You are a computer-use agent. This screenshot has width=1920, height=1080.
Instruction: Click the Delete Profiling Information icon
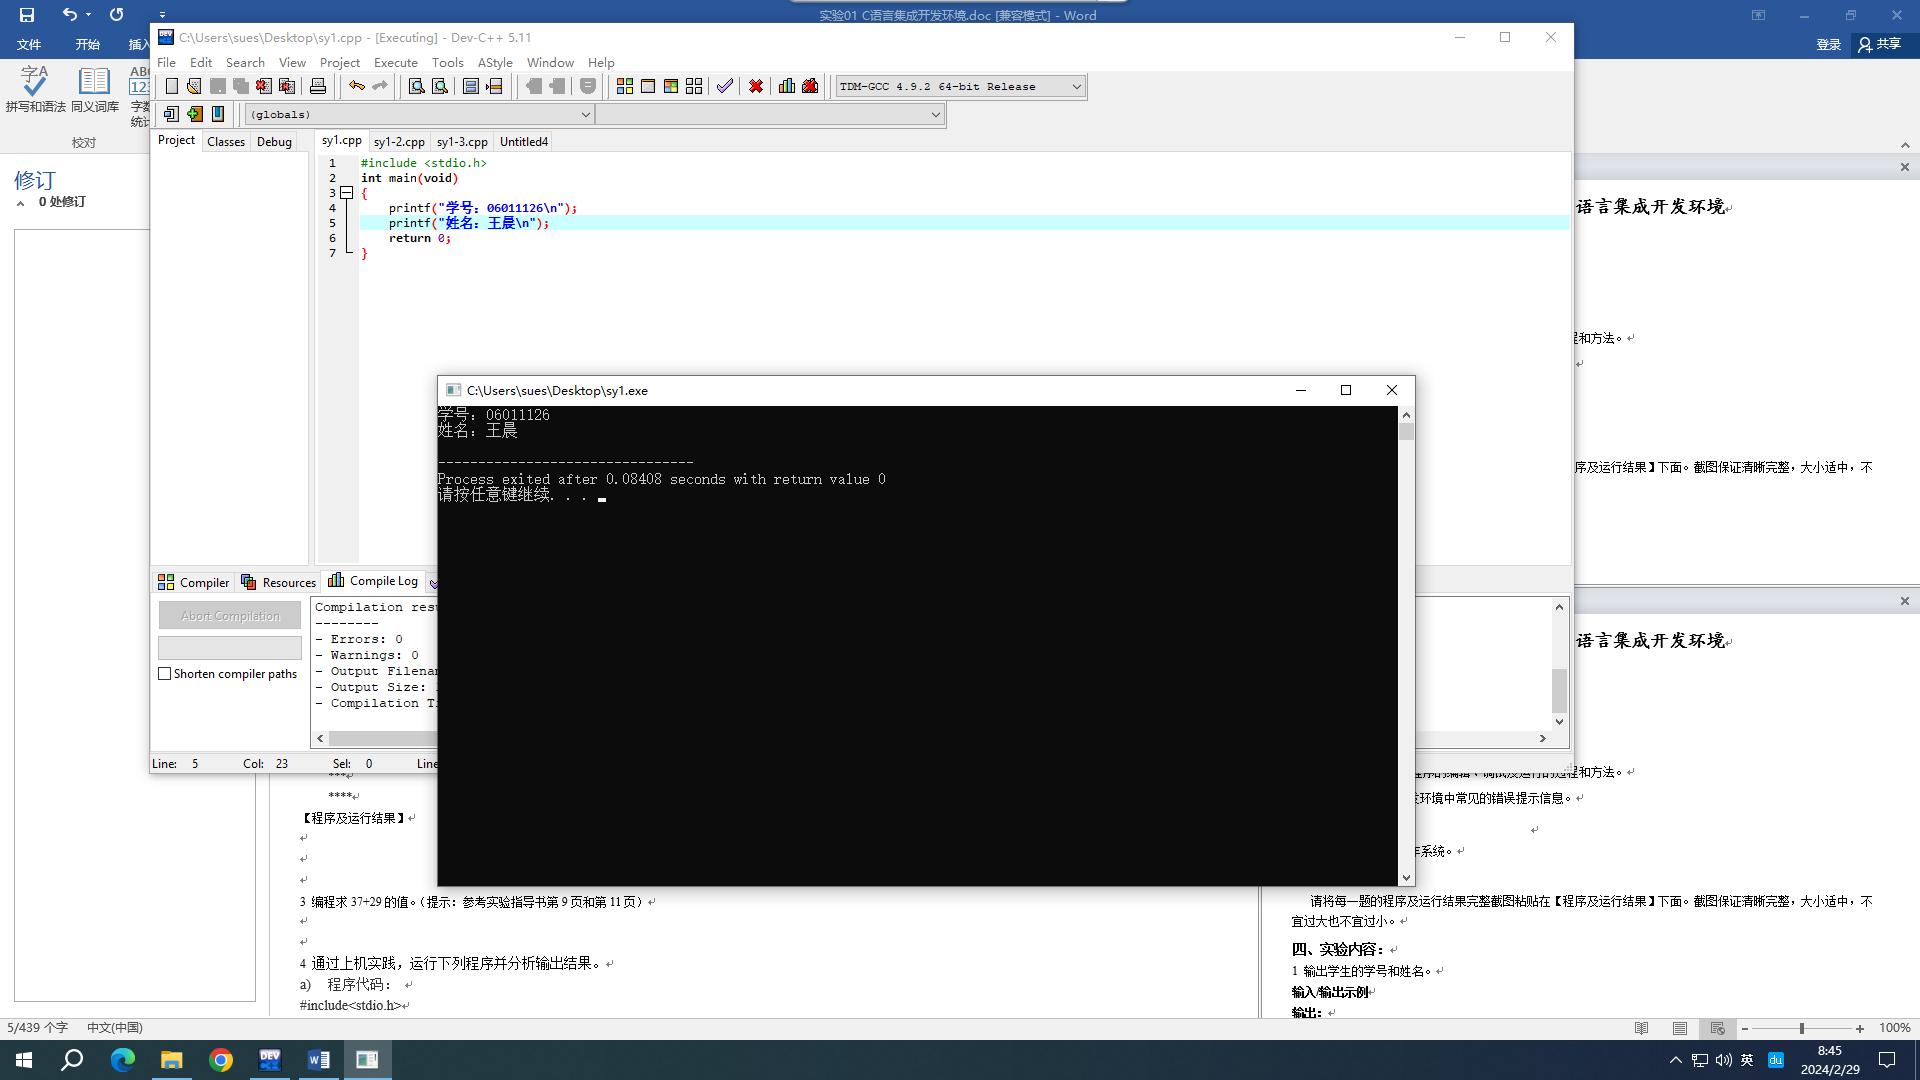(x=810, y=87)
